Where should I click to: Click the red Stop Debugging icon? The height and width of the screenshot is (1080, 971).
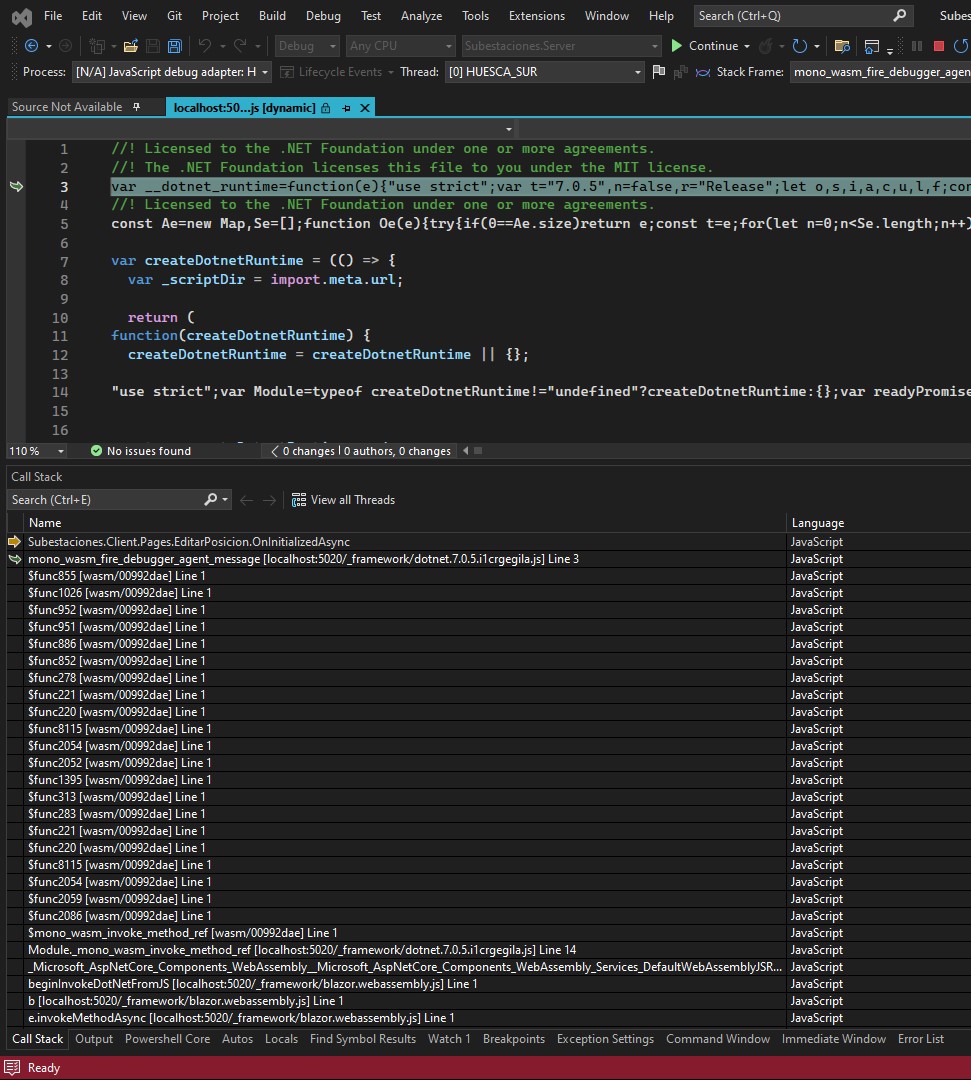(x=939, y=46)
